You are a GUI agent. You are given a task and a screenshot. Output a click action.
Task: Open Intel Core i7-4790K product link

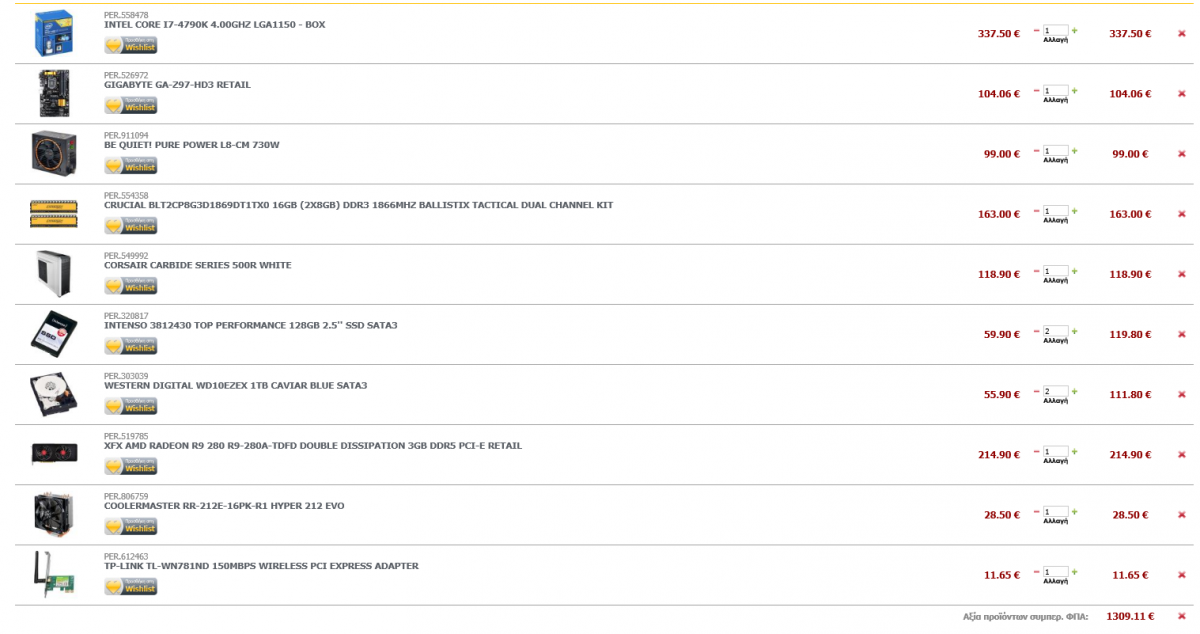coord(214,24)
